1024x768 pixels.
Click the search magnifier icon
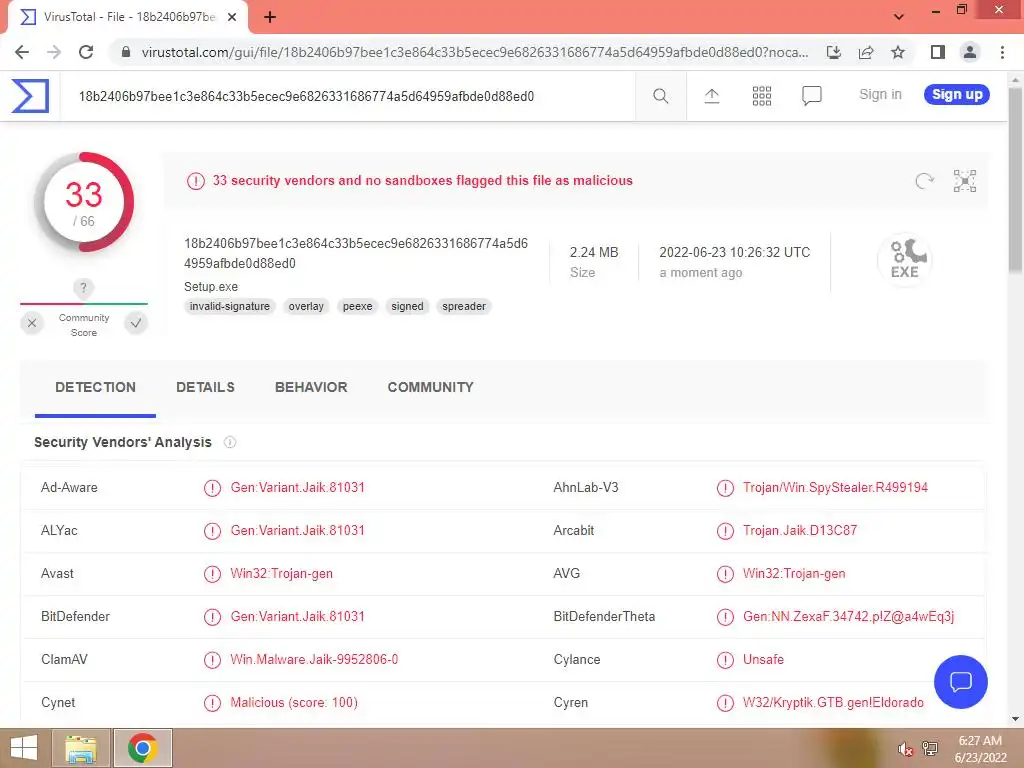click(660, 96)
